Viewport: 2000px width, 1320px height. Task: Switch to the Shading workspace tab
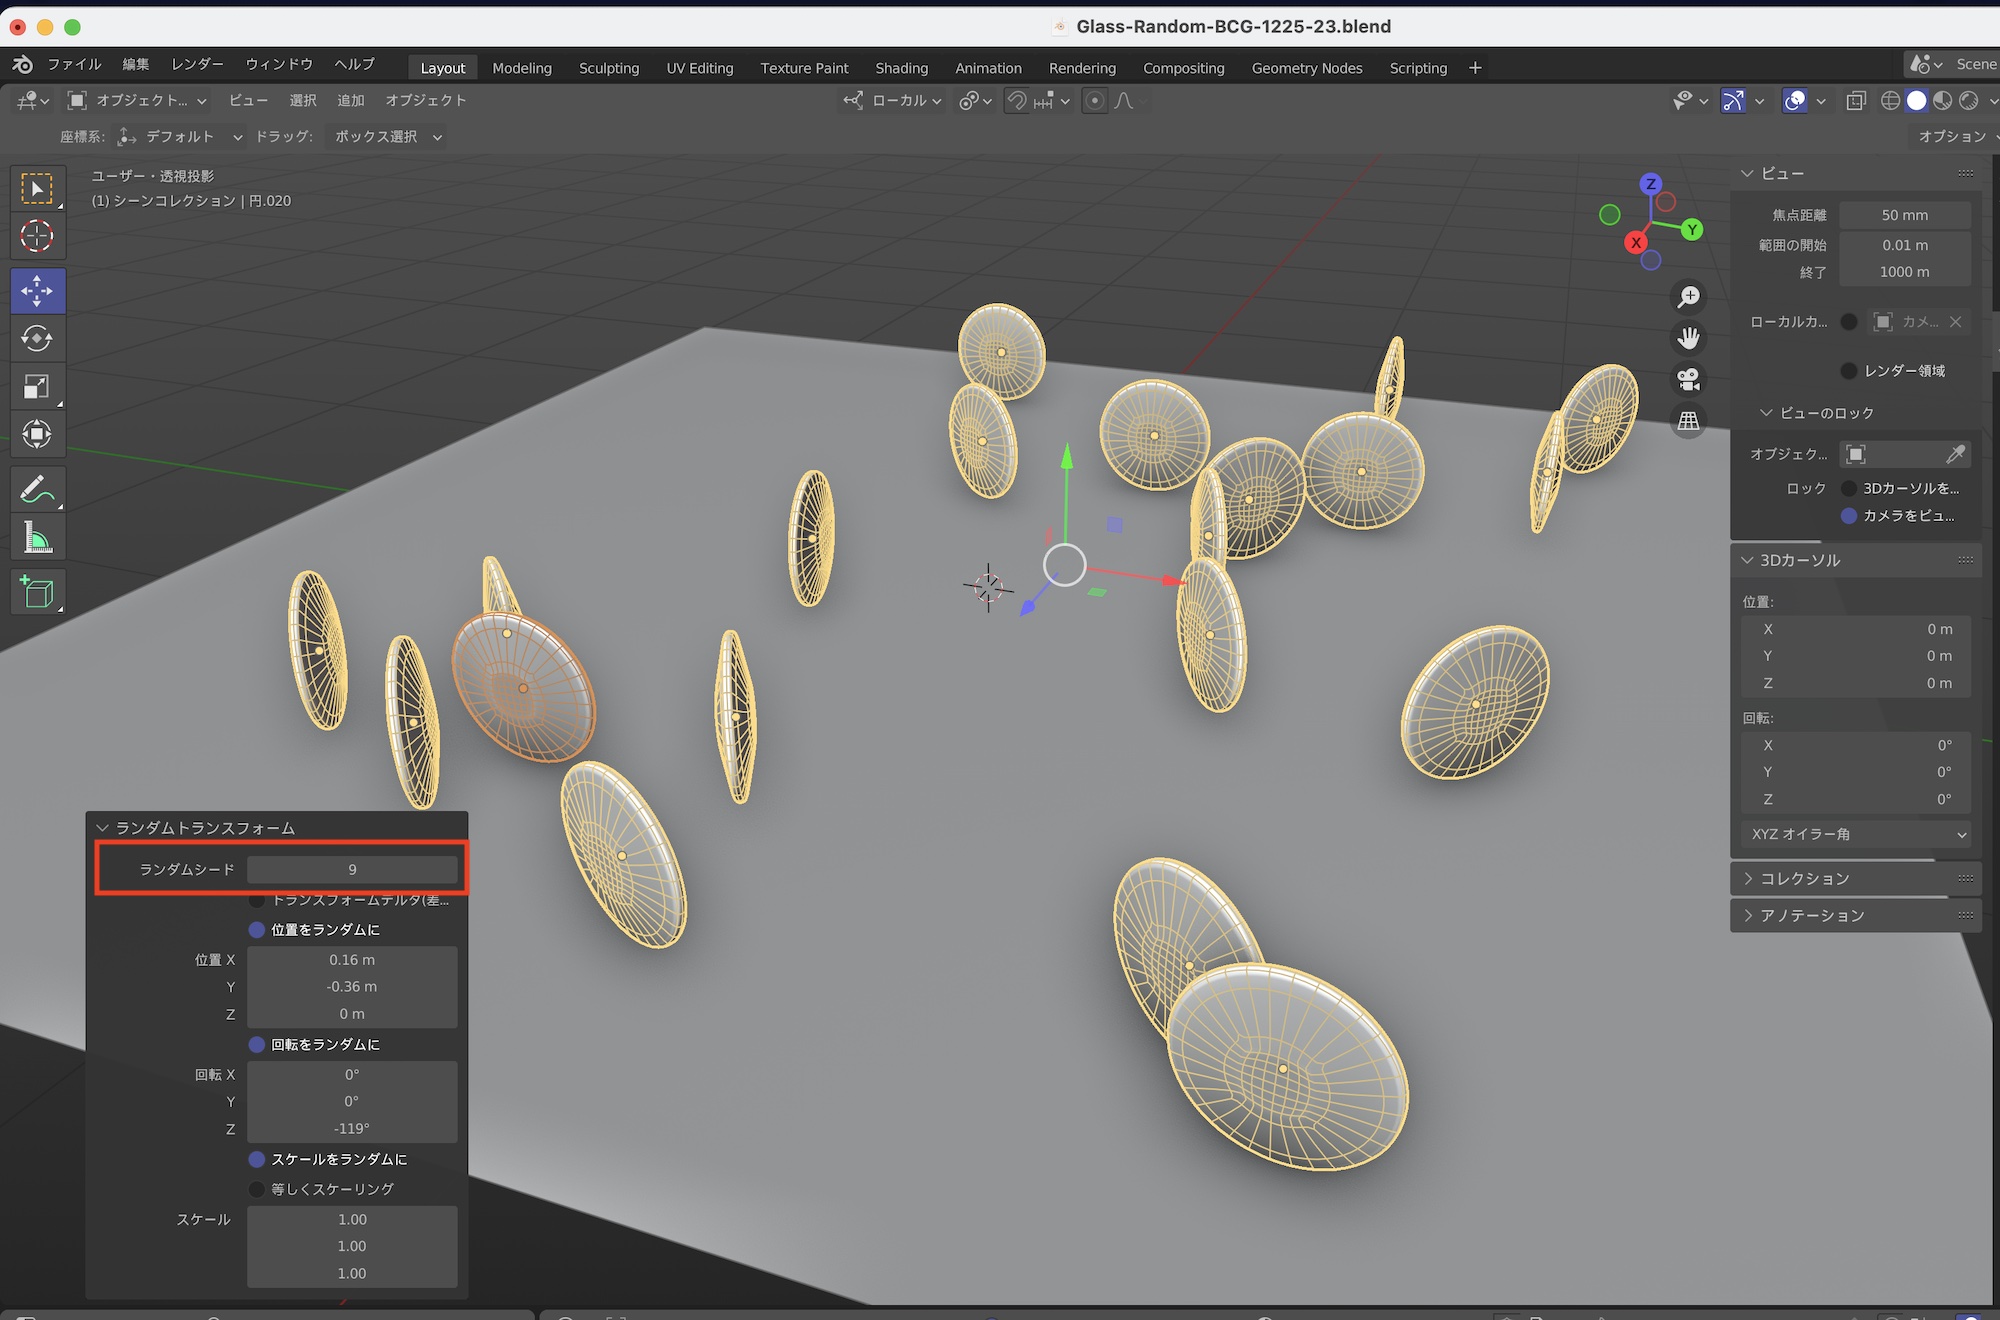(x=901, y=68)
